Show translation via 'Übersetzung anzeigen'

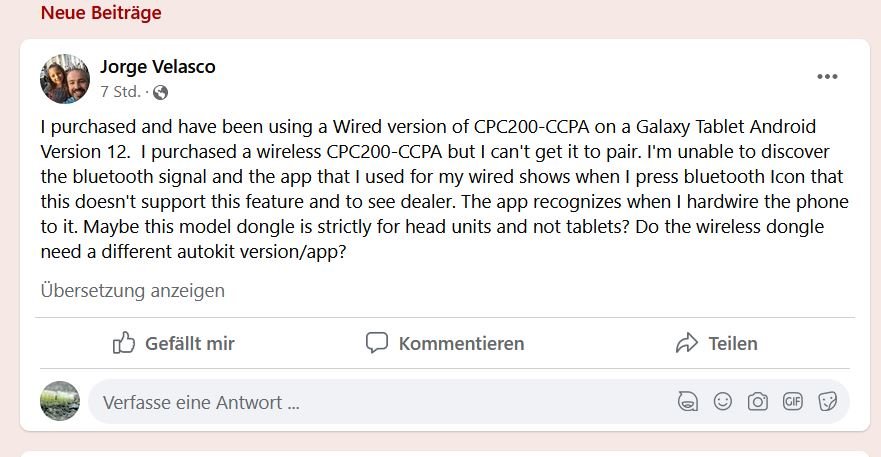133,291
